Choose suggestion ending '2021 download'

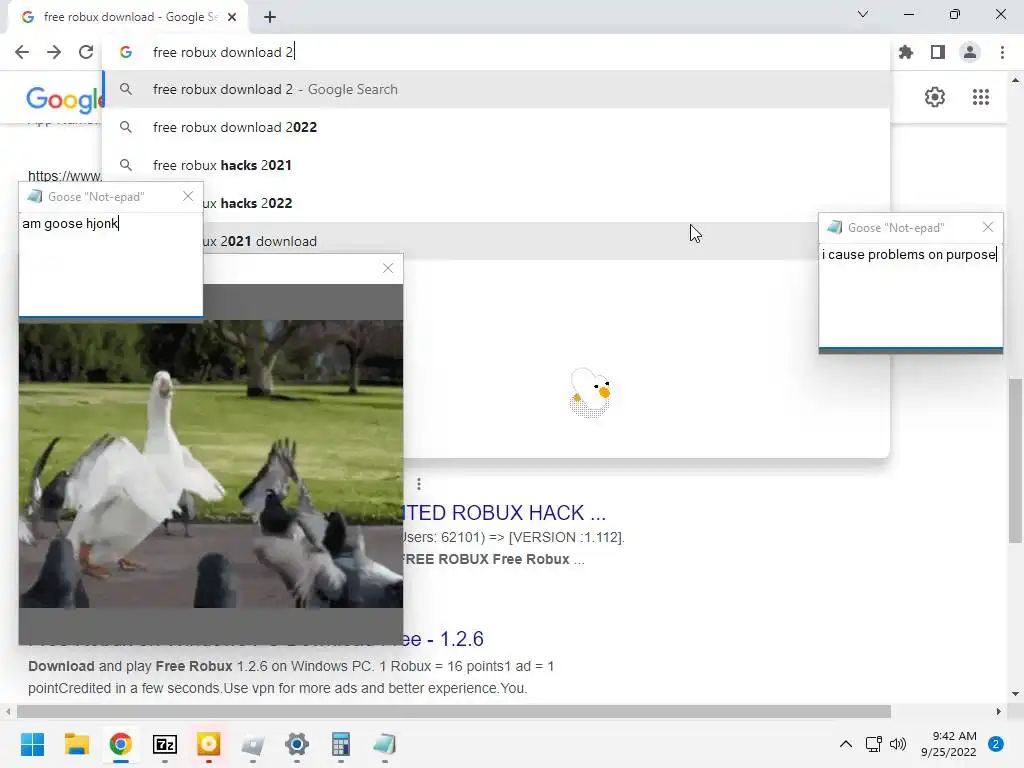[x=509, y=241]
